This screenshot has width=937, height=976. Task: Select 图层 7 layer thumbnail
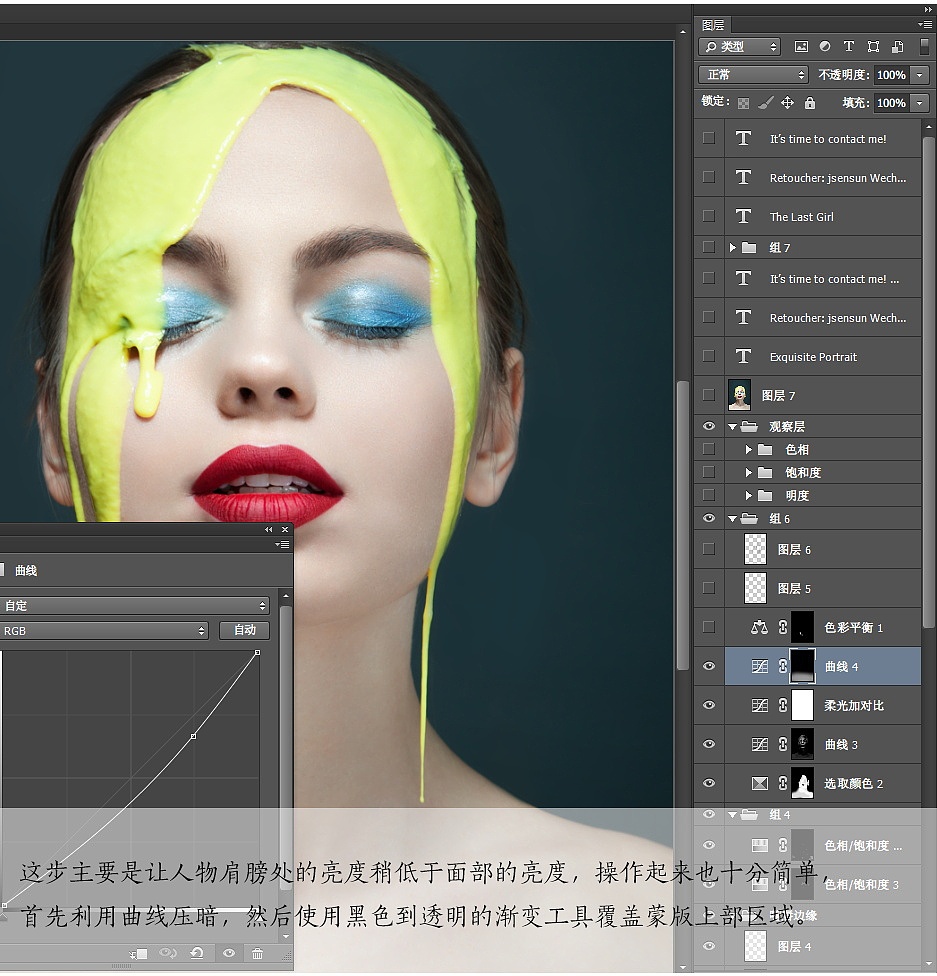(x=739, y=395)
